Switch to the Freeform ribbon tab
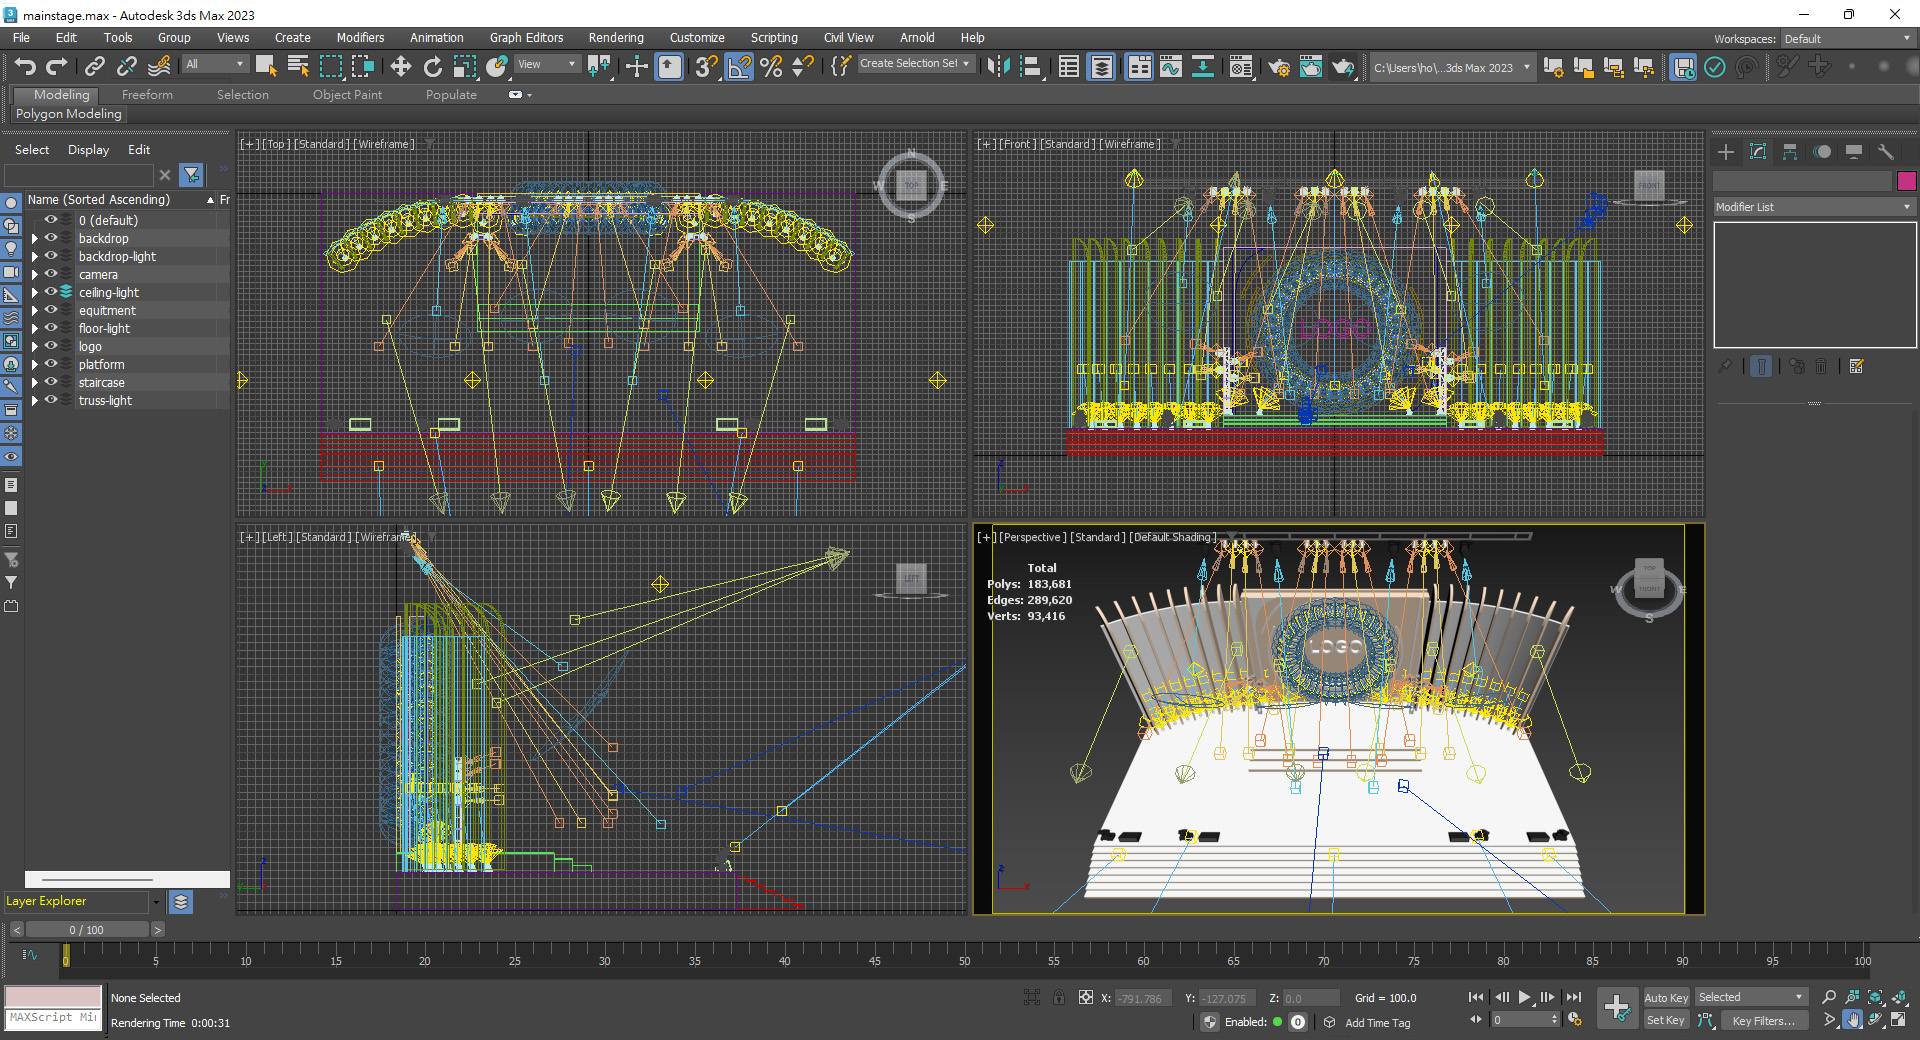The image size is (1920, 1040). tap(147, 95)
